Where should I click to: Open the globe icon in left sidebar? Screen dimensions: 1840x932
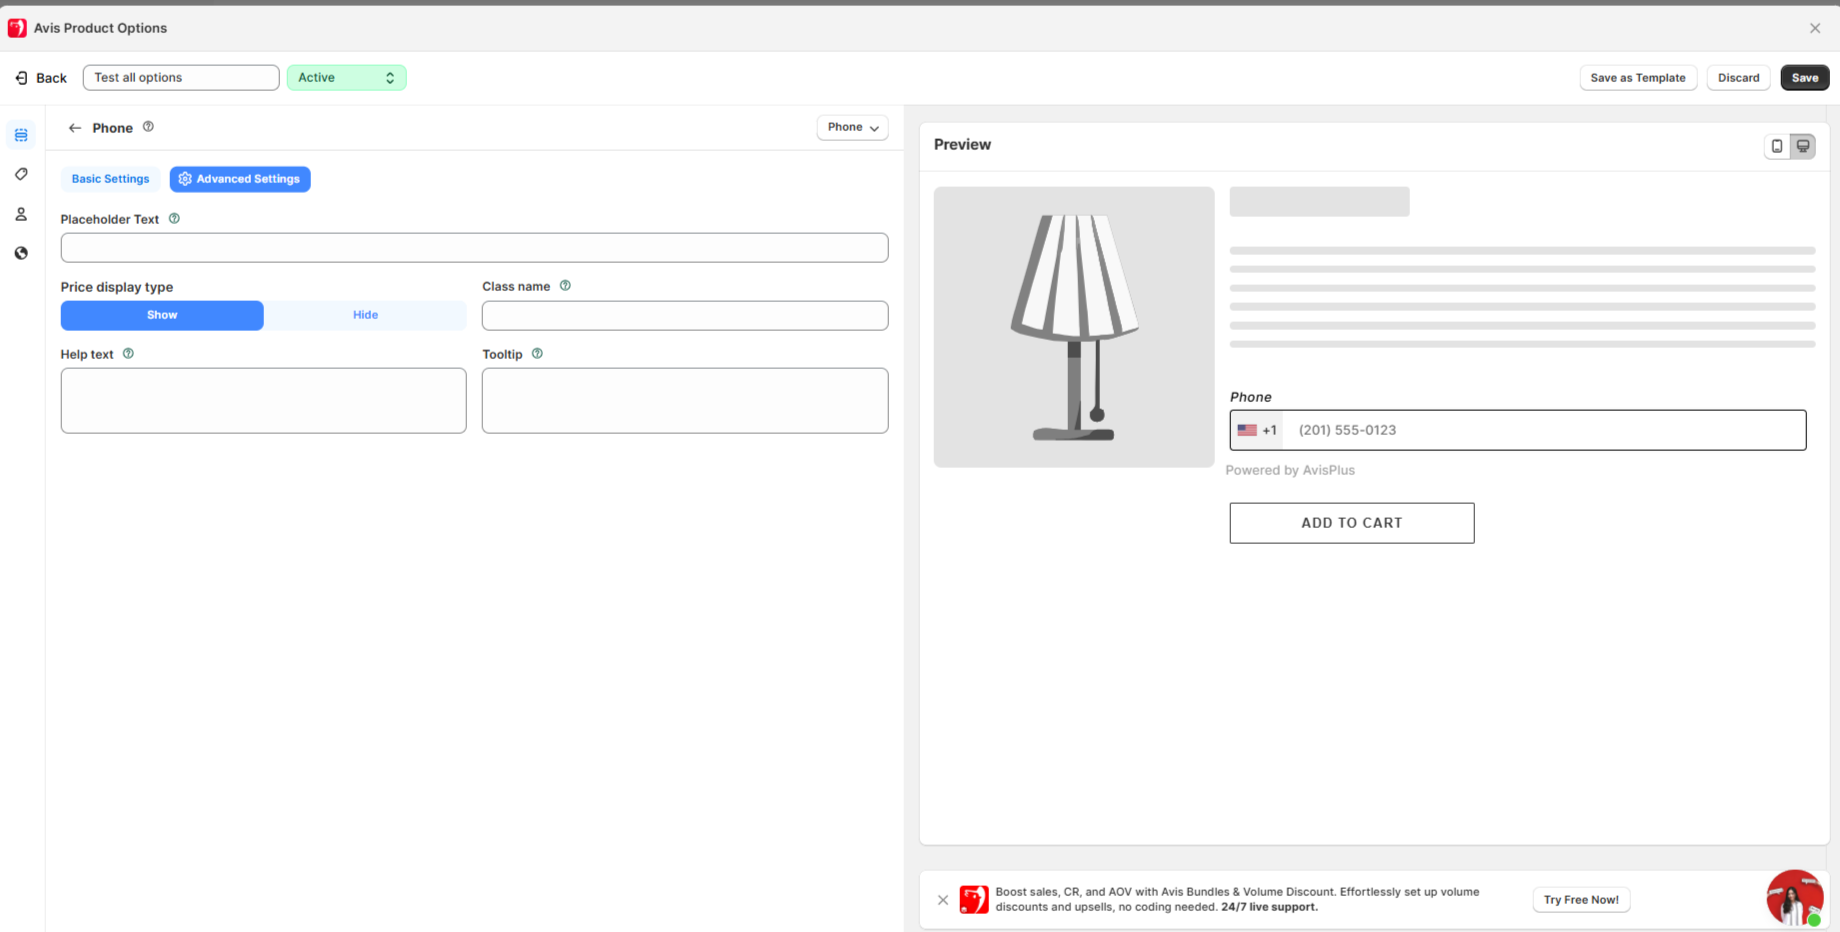(x=21, y=253)
